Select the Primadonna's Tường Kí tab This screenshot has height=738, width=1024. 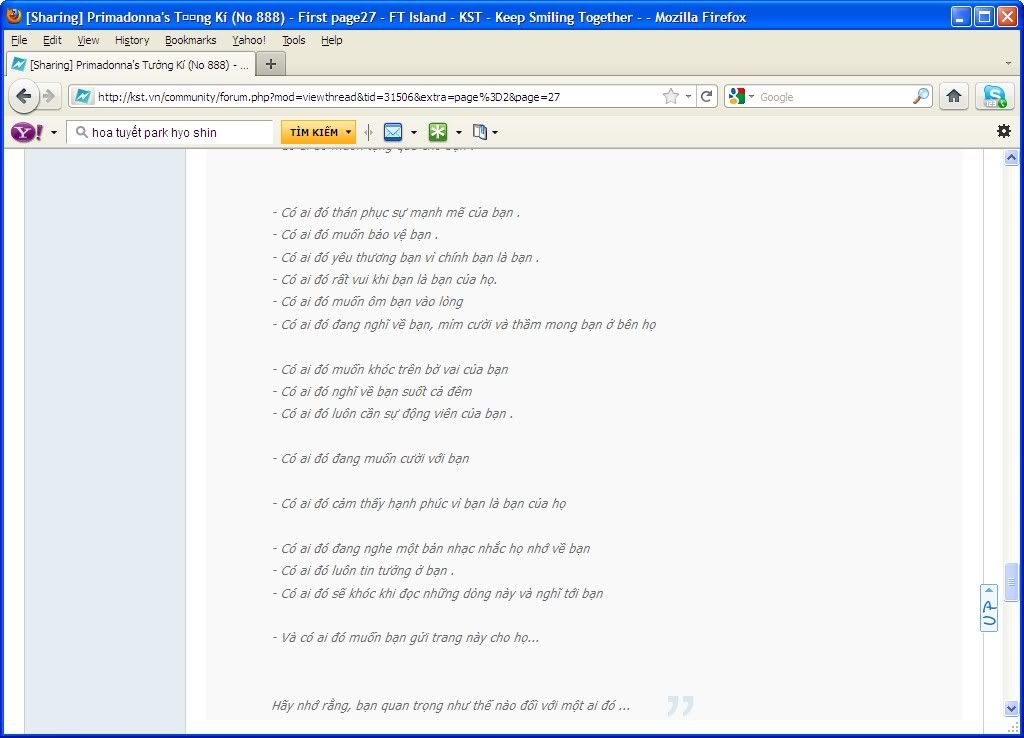coord(130,65)
